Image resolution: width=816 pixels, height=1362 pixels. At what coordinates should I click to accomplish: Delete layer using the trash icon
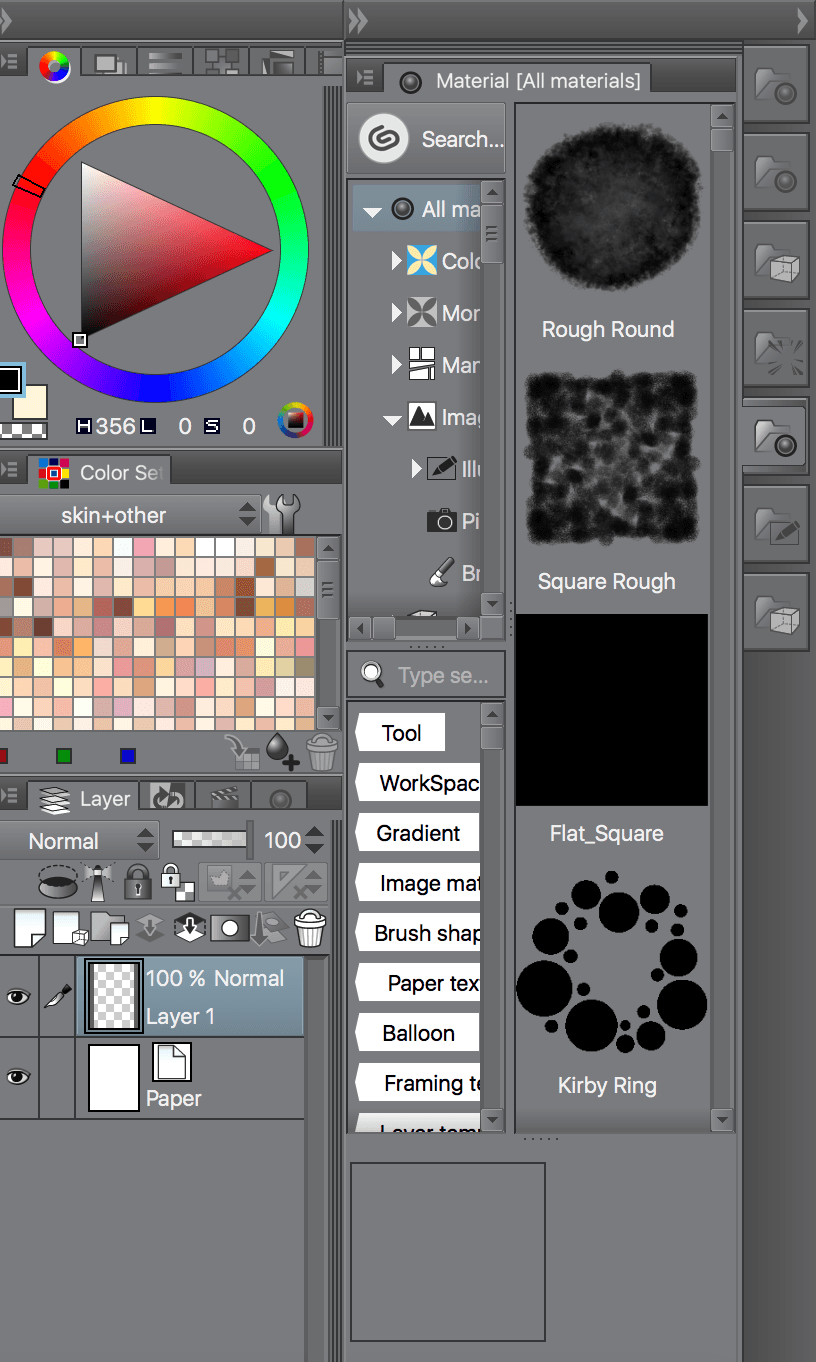pos(310,928)
